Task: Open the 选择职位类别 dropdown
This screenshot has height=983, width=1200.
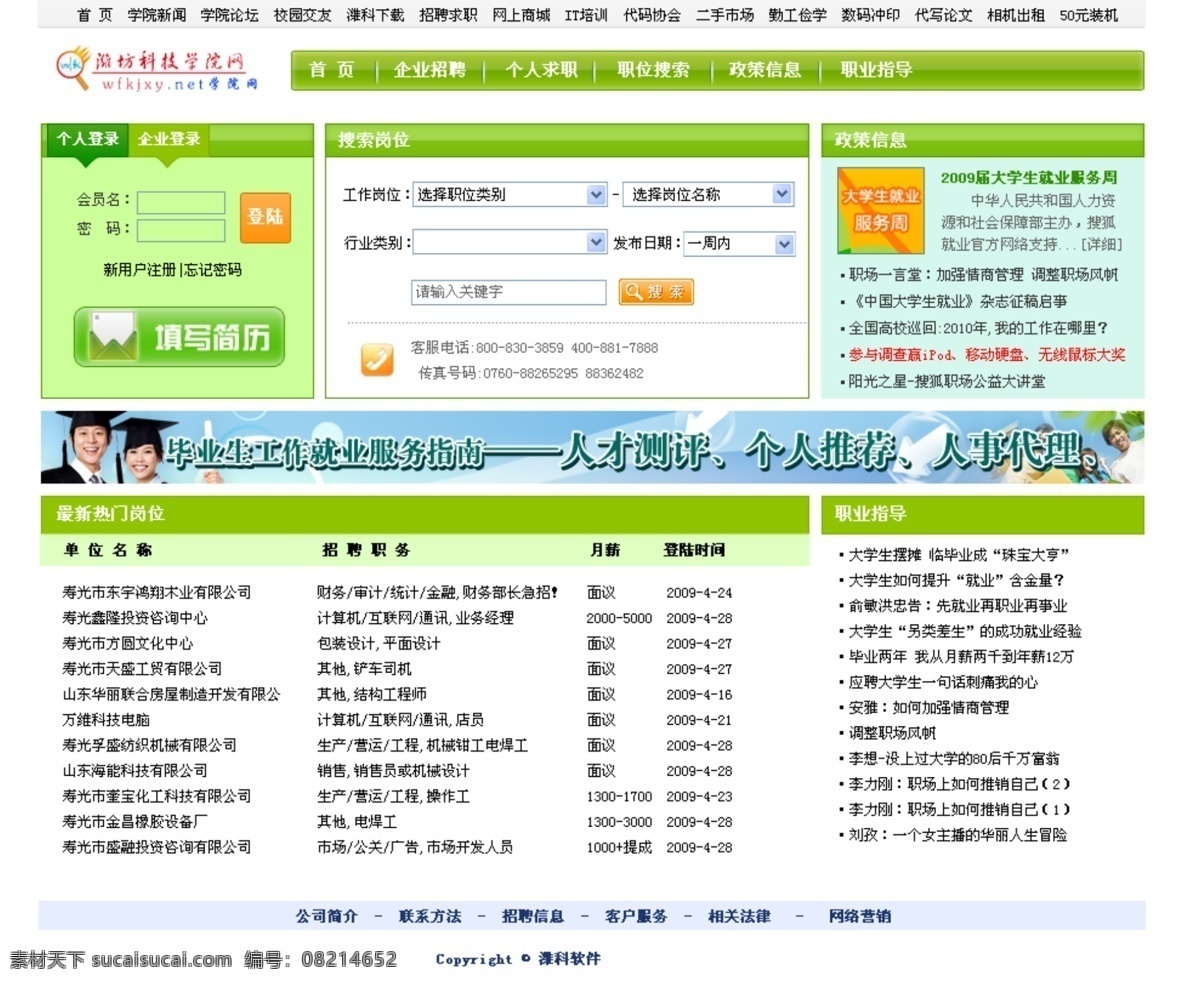Action: coord(510,195)
